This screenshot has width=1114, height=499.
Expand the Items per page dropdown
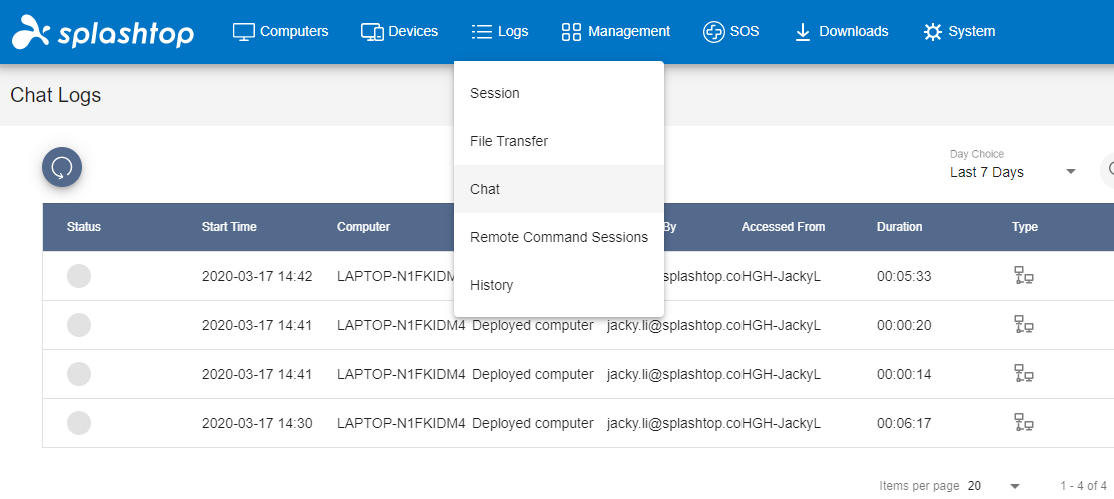pyautogui.click(x=994, y=486)
